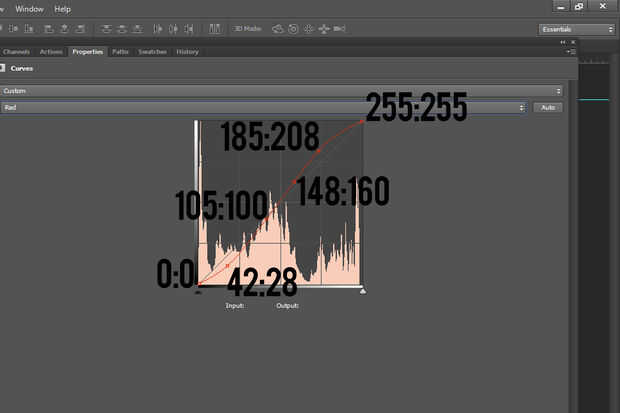
Task: Distribute horizontal centers of layers
Action: pyautogui.click(x=173, y=28)
